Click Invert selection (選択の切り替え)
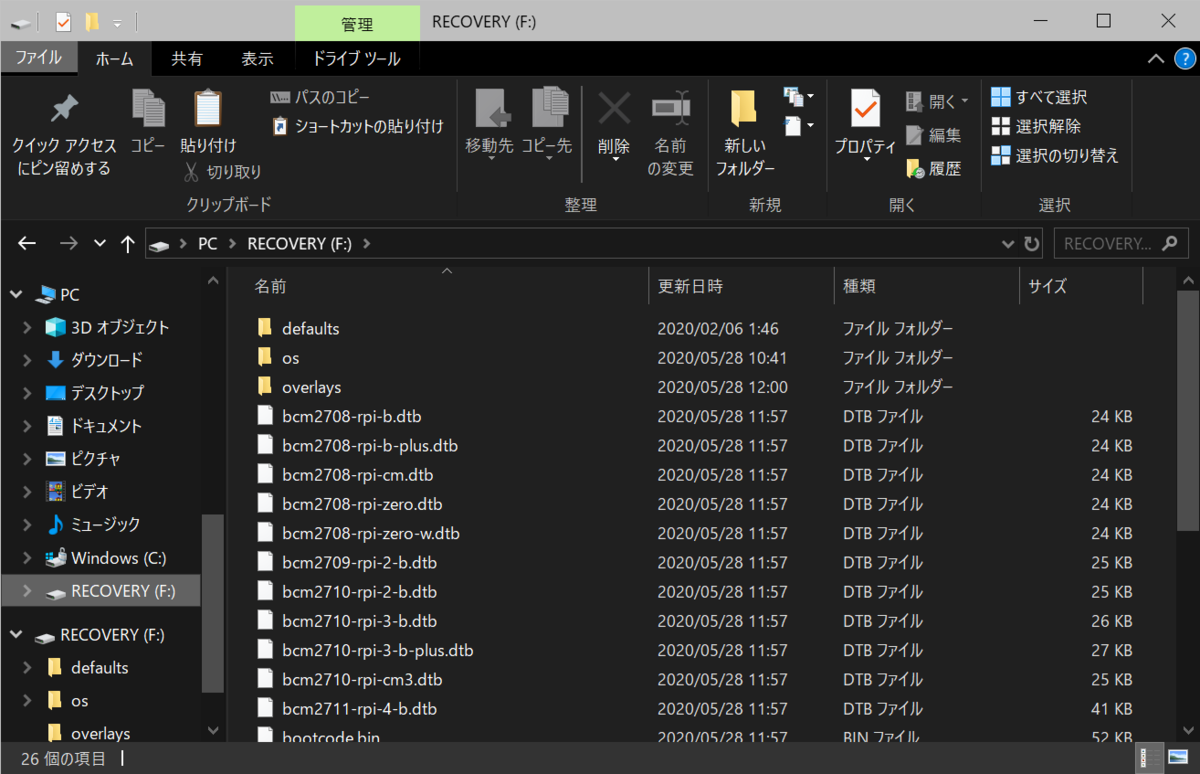 tap(1055, 155)
